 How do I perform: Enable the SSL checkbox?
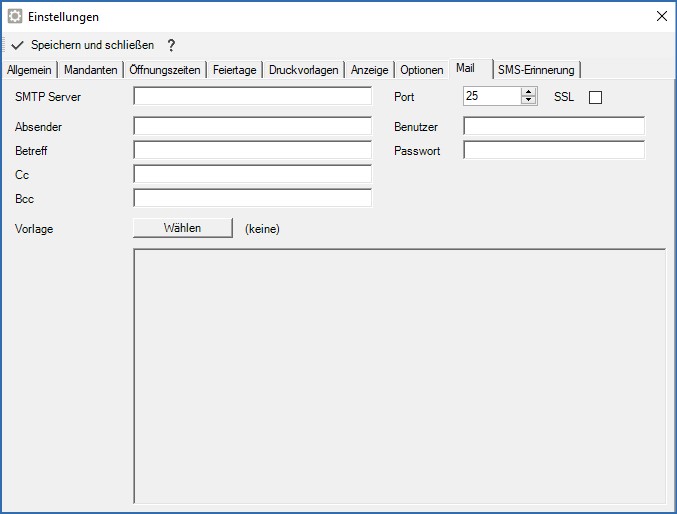tap(595, 97)
